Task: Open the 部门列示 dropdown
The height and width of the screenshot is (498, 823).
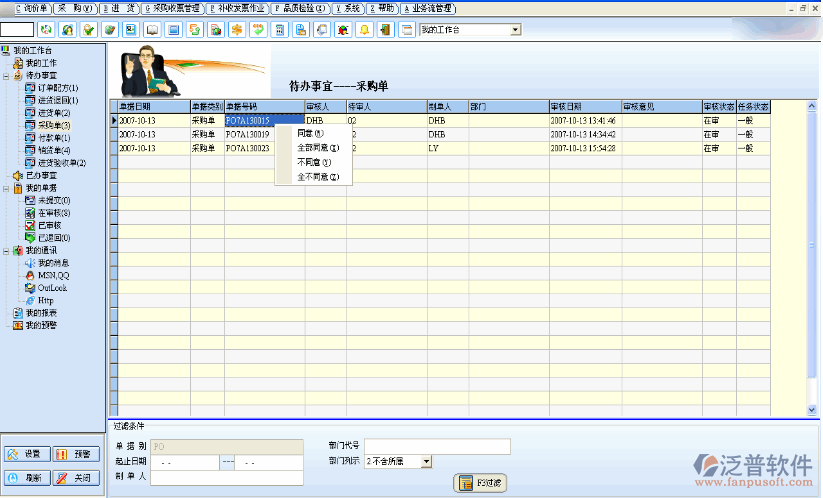Action: point(427,461)
